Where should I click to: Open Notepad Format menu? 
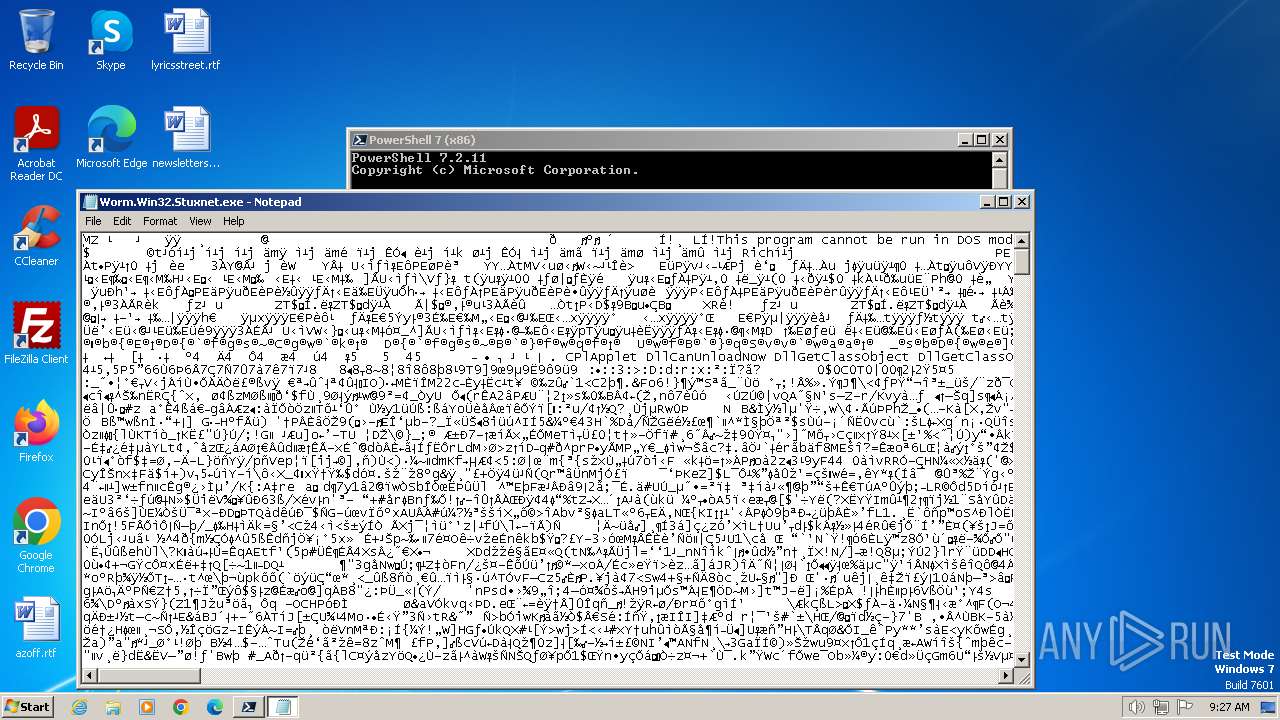pos(160,221)
